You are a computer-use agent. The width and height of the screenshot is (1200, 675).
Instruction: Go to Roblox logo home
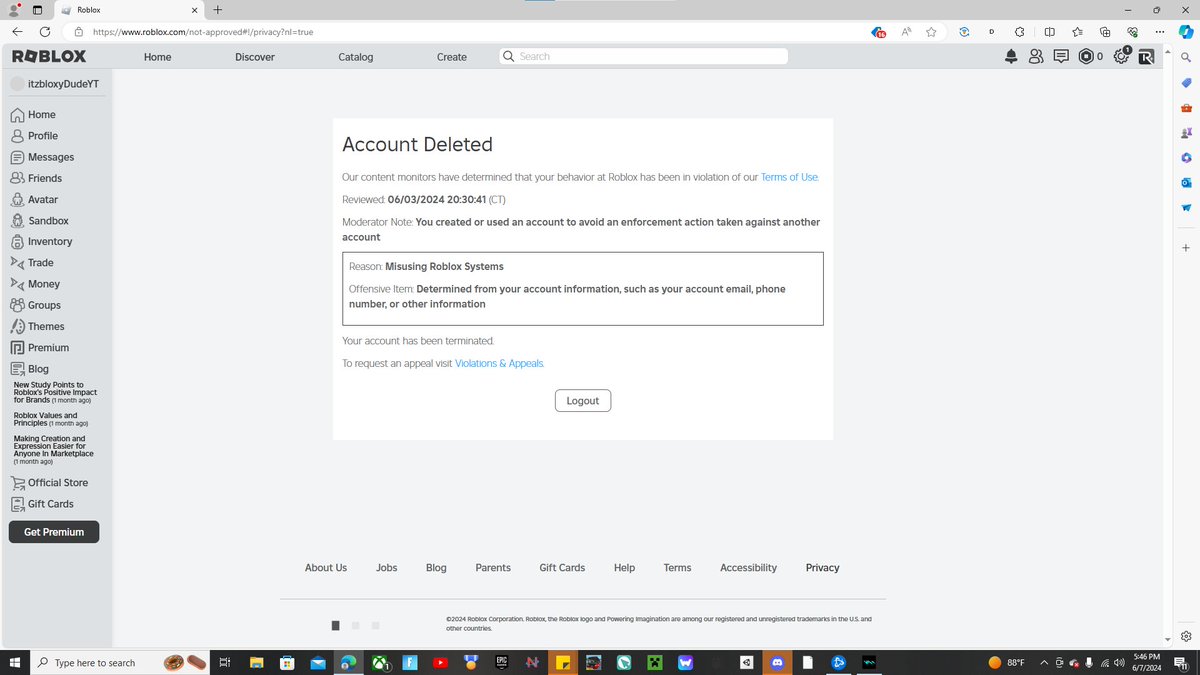(x=49, y=57)
